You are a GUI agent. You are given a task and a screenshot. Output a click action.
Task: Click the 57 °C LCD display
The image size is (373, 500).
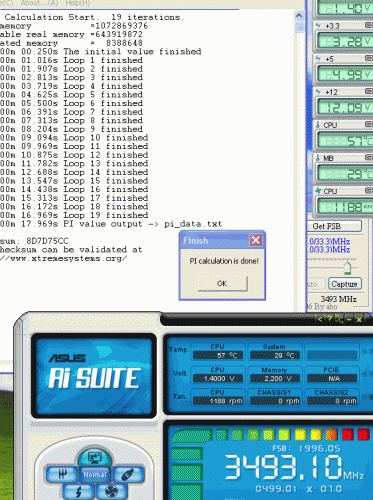[345, 140]
